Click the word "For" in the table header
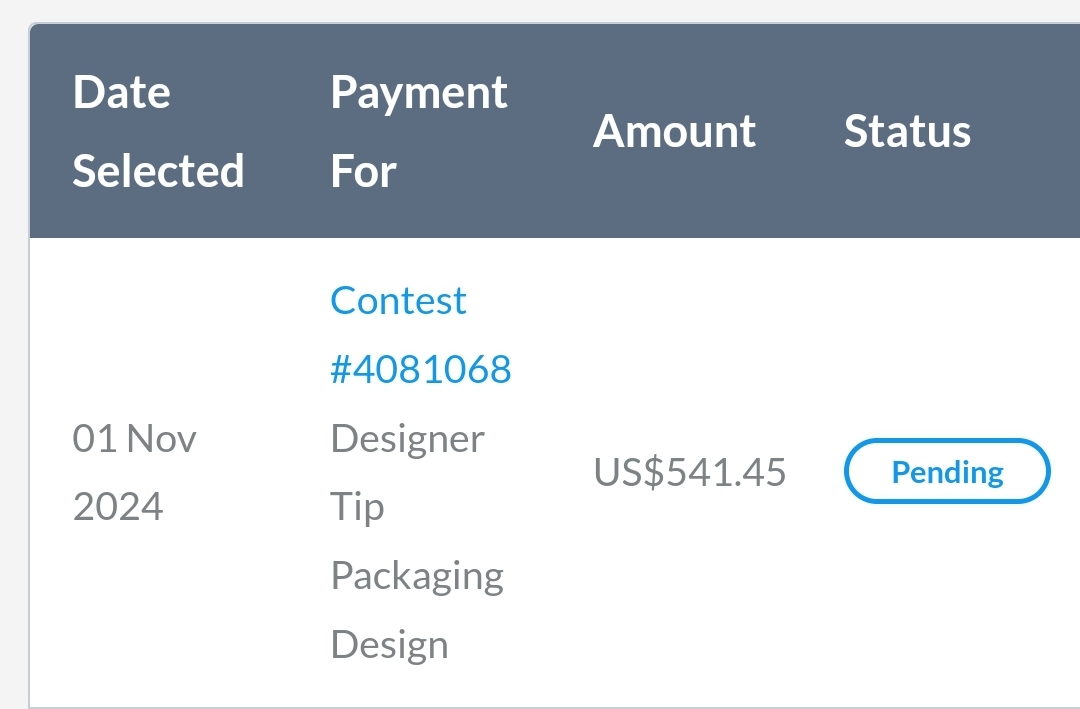 pyautogui.click(x=363, y=171)
